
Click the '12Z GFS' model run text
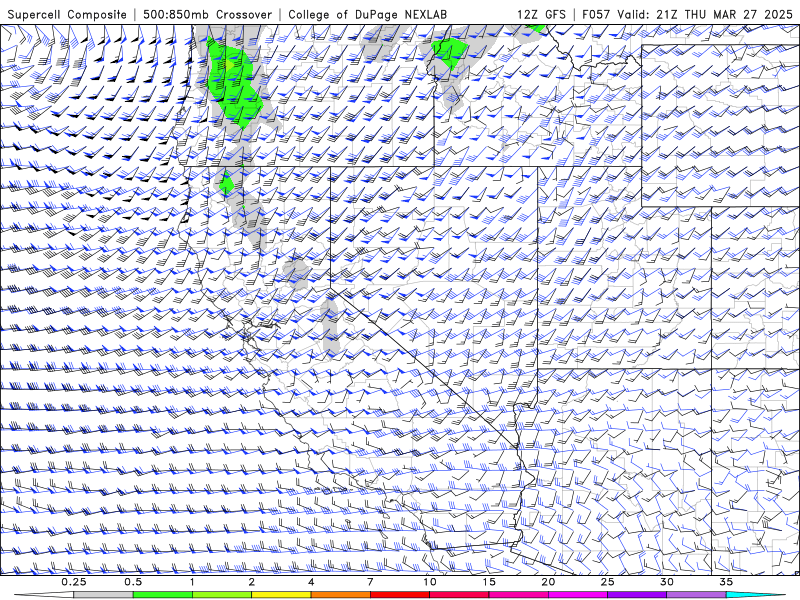(541, 14)
